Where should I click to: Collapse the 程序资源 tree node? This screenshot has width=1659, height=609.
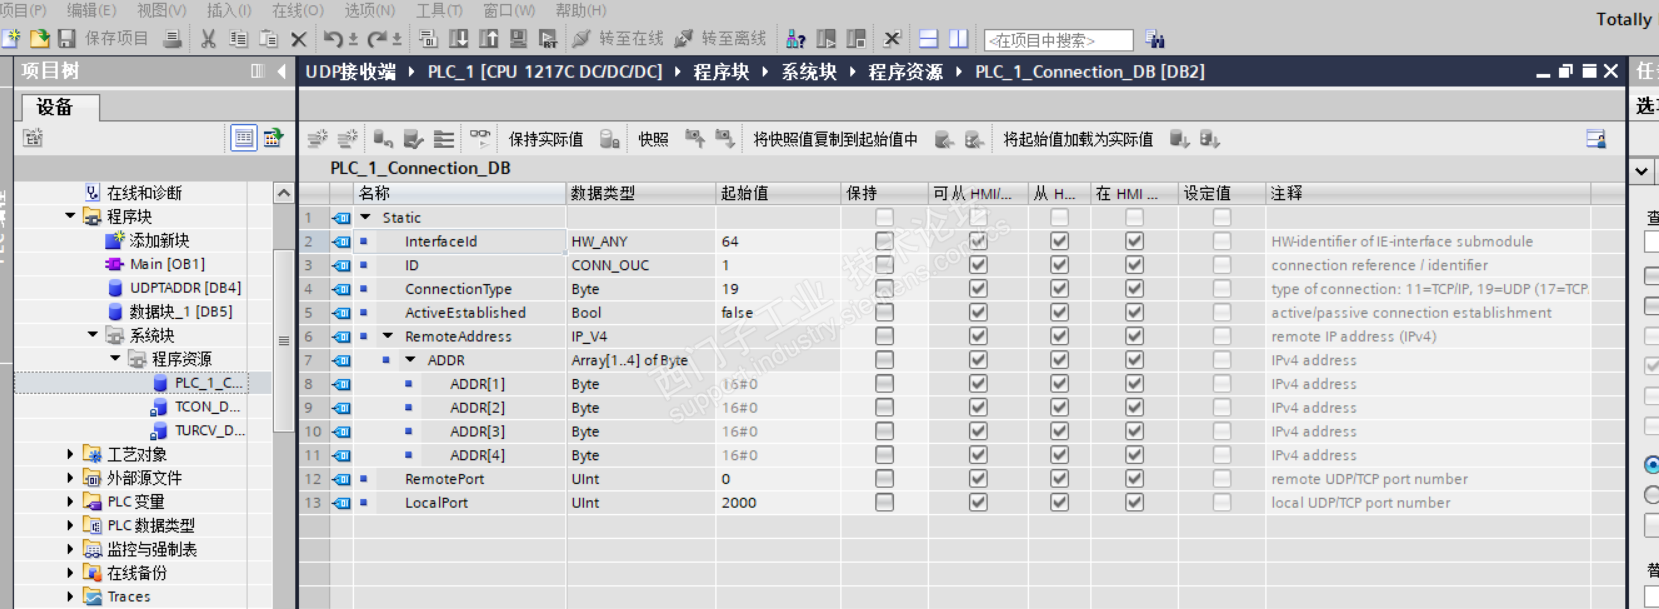[x=115, y=358]
